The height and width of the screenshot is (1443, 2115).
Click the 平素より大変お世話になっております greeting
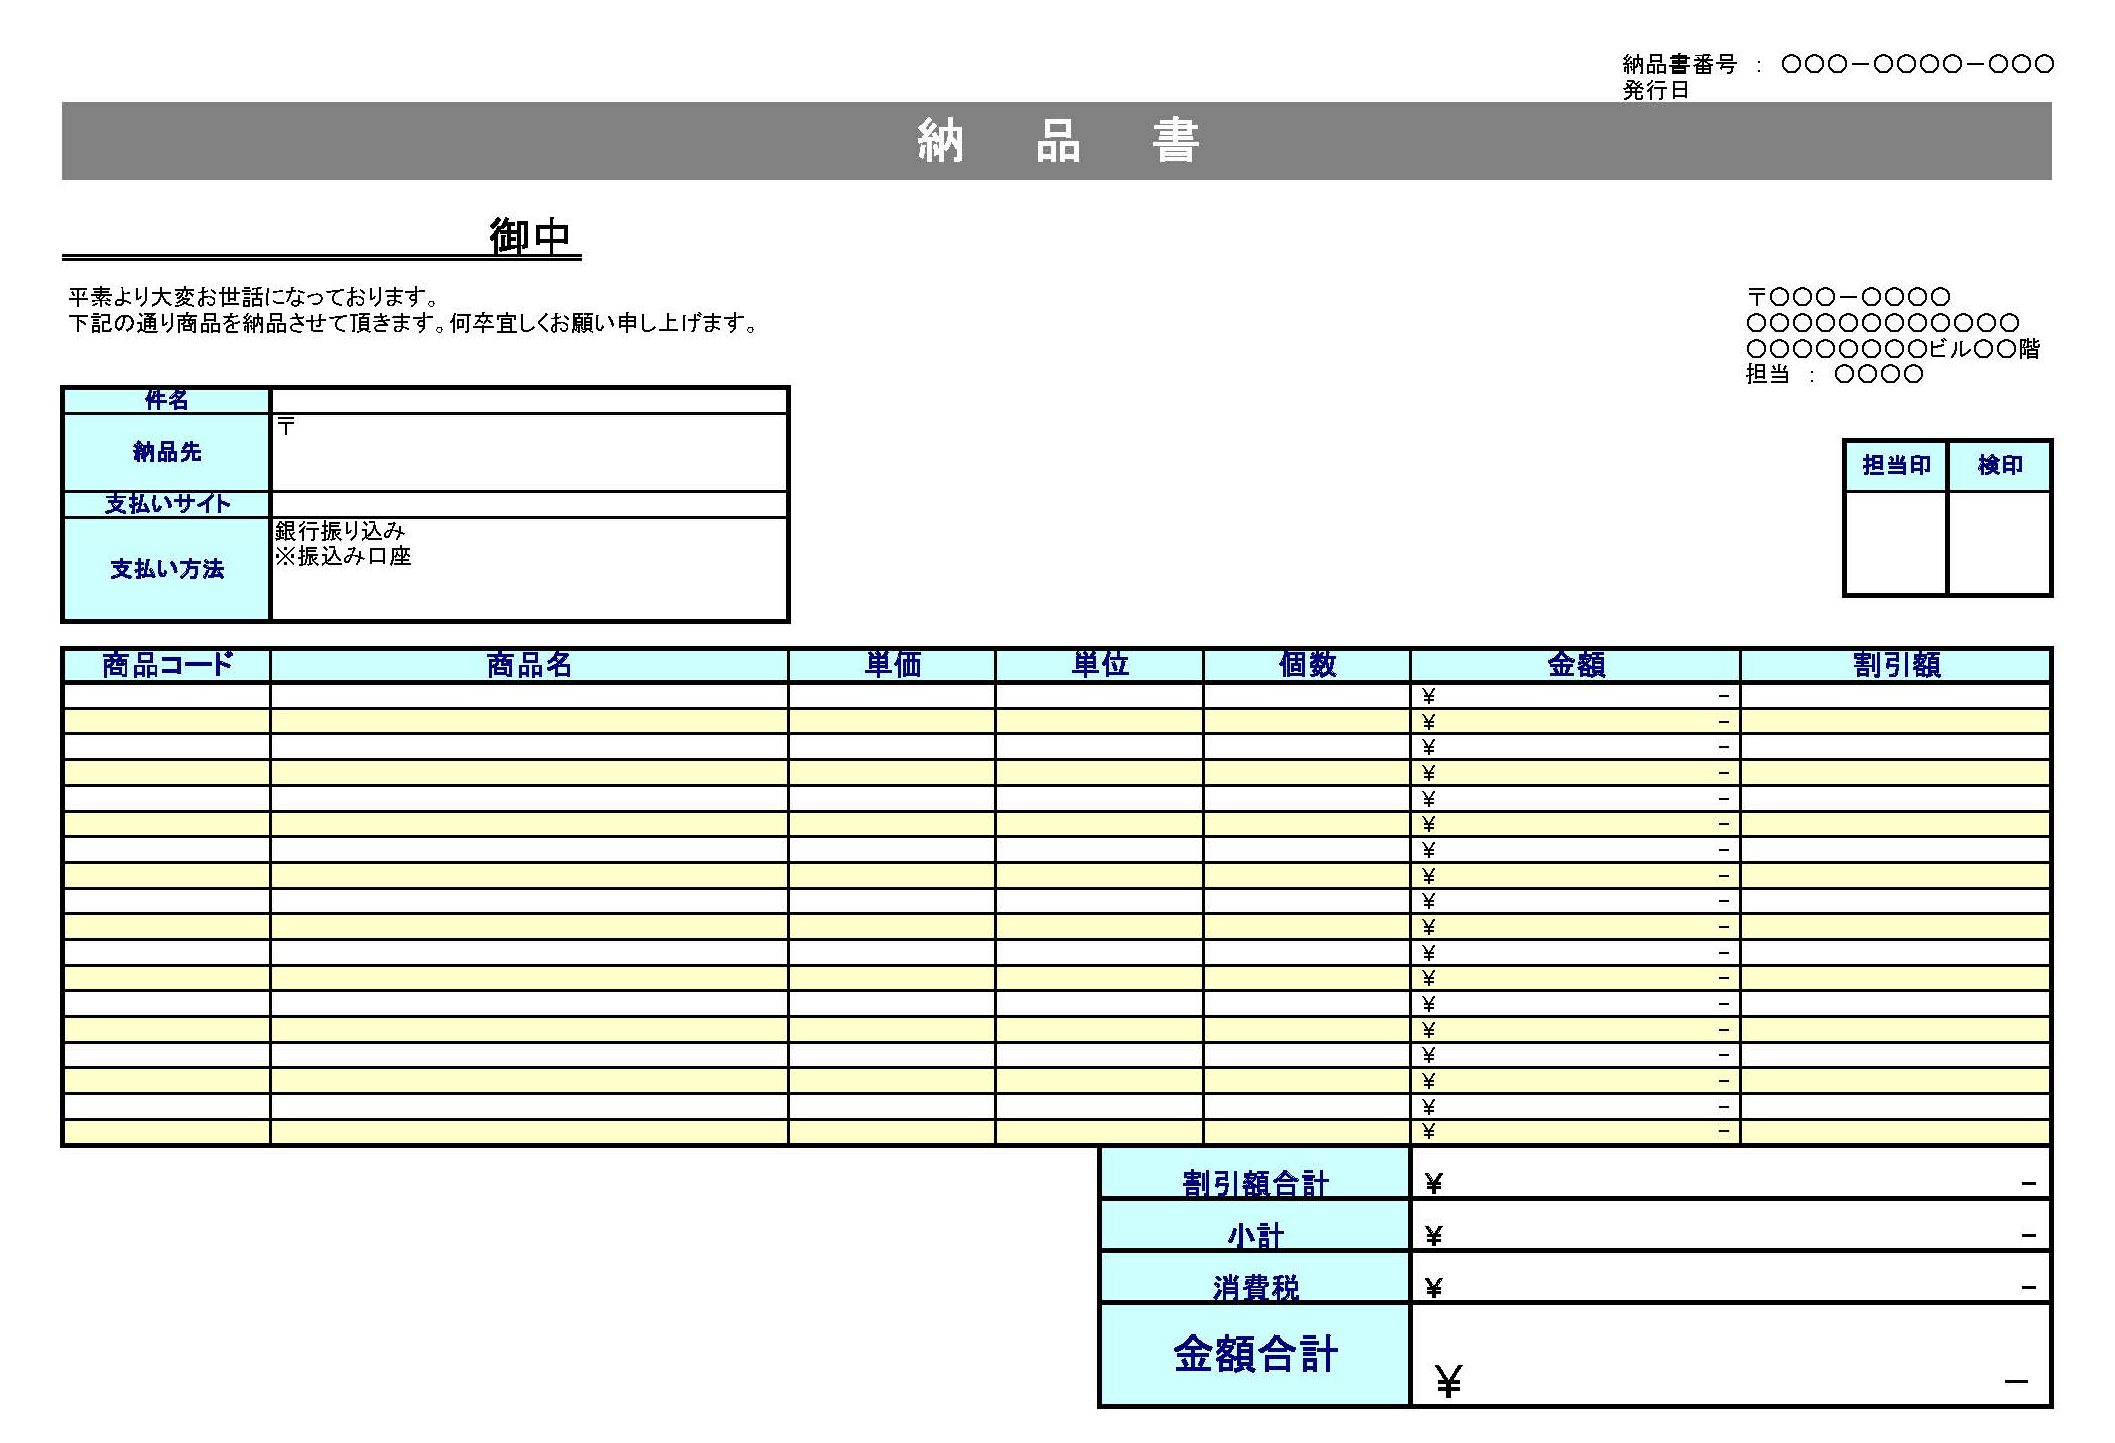click(254, 297)
